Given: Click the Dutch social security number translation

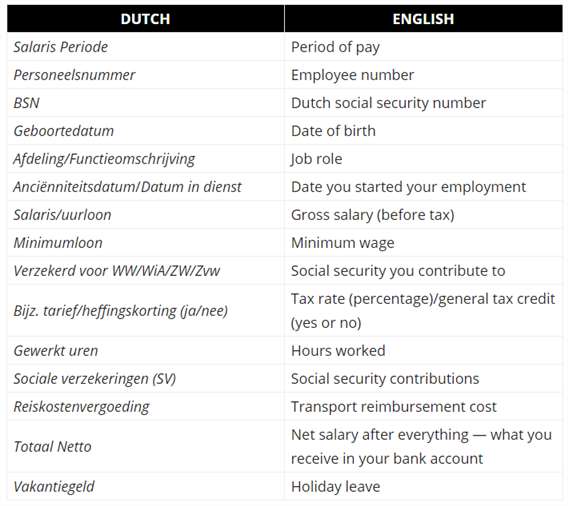Looking at the screenshot, I should 388,103.
